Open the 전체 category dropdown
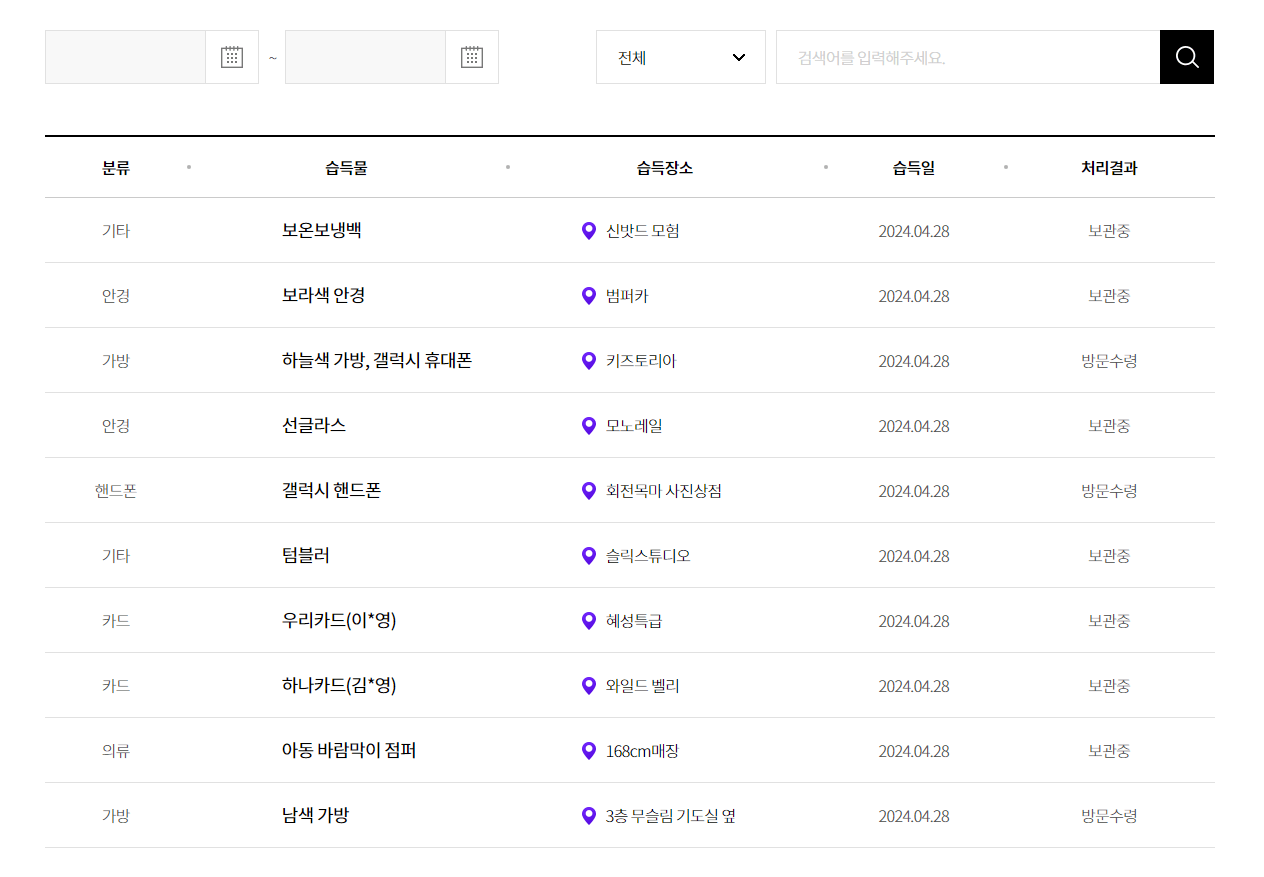The height and width of the screenshot is (877, 1264). click(x=680, y=57)
